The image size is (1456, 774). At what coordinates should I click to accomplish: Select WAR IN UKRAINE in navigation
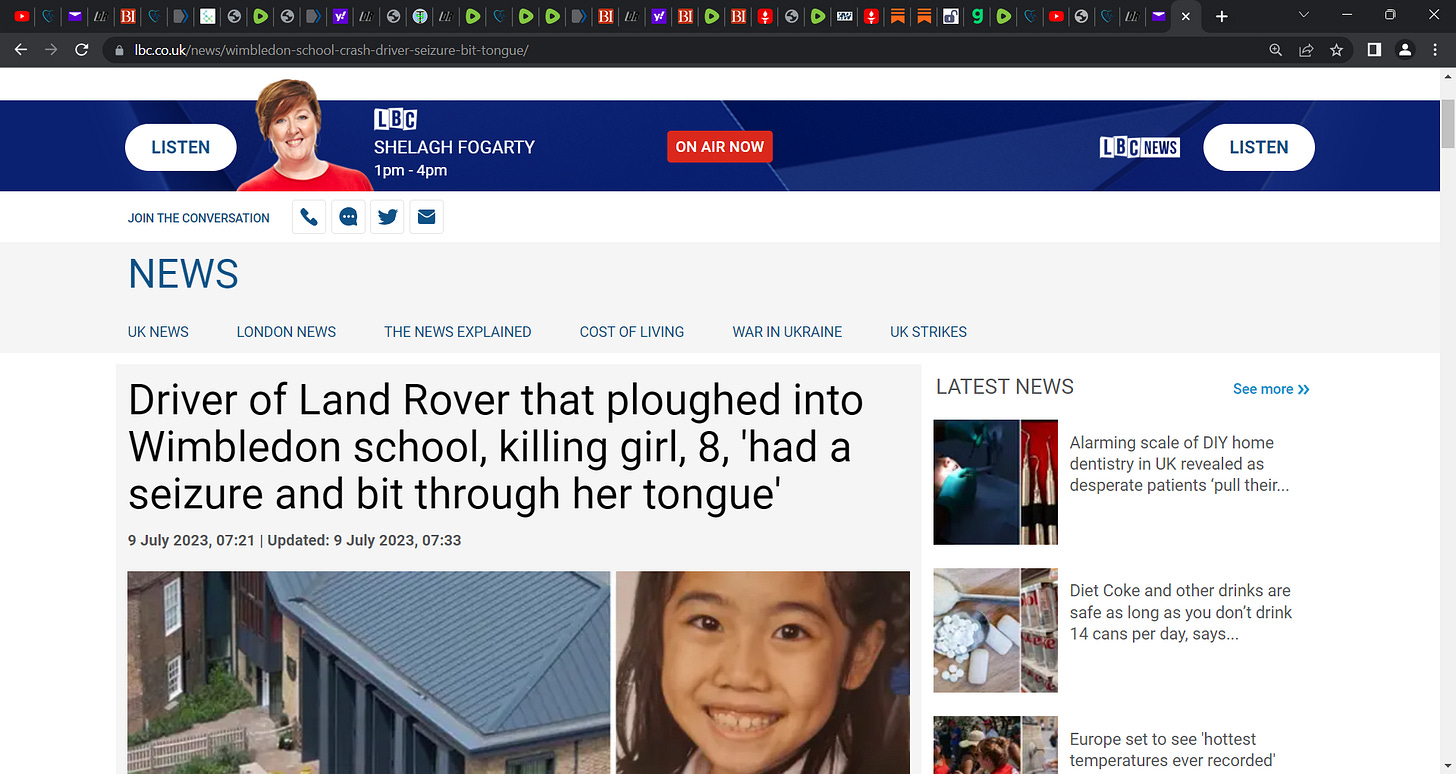[787, 332]
